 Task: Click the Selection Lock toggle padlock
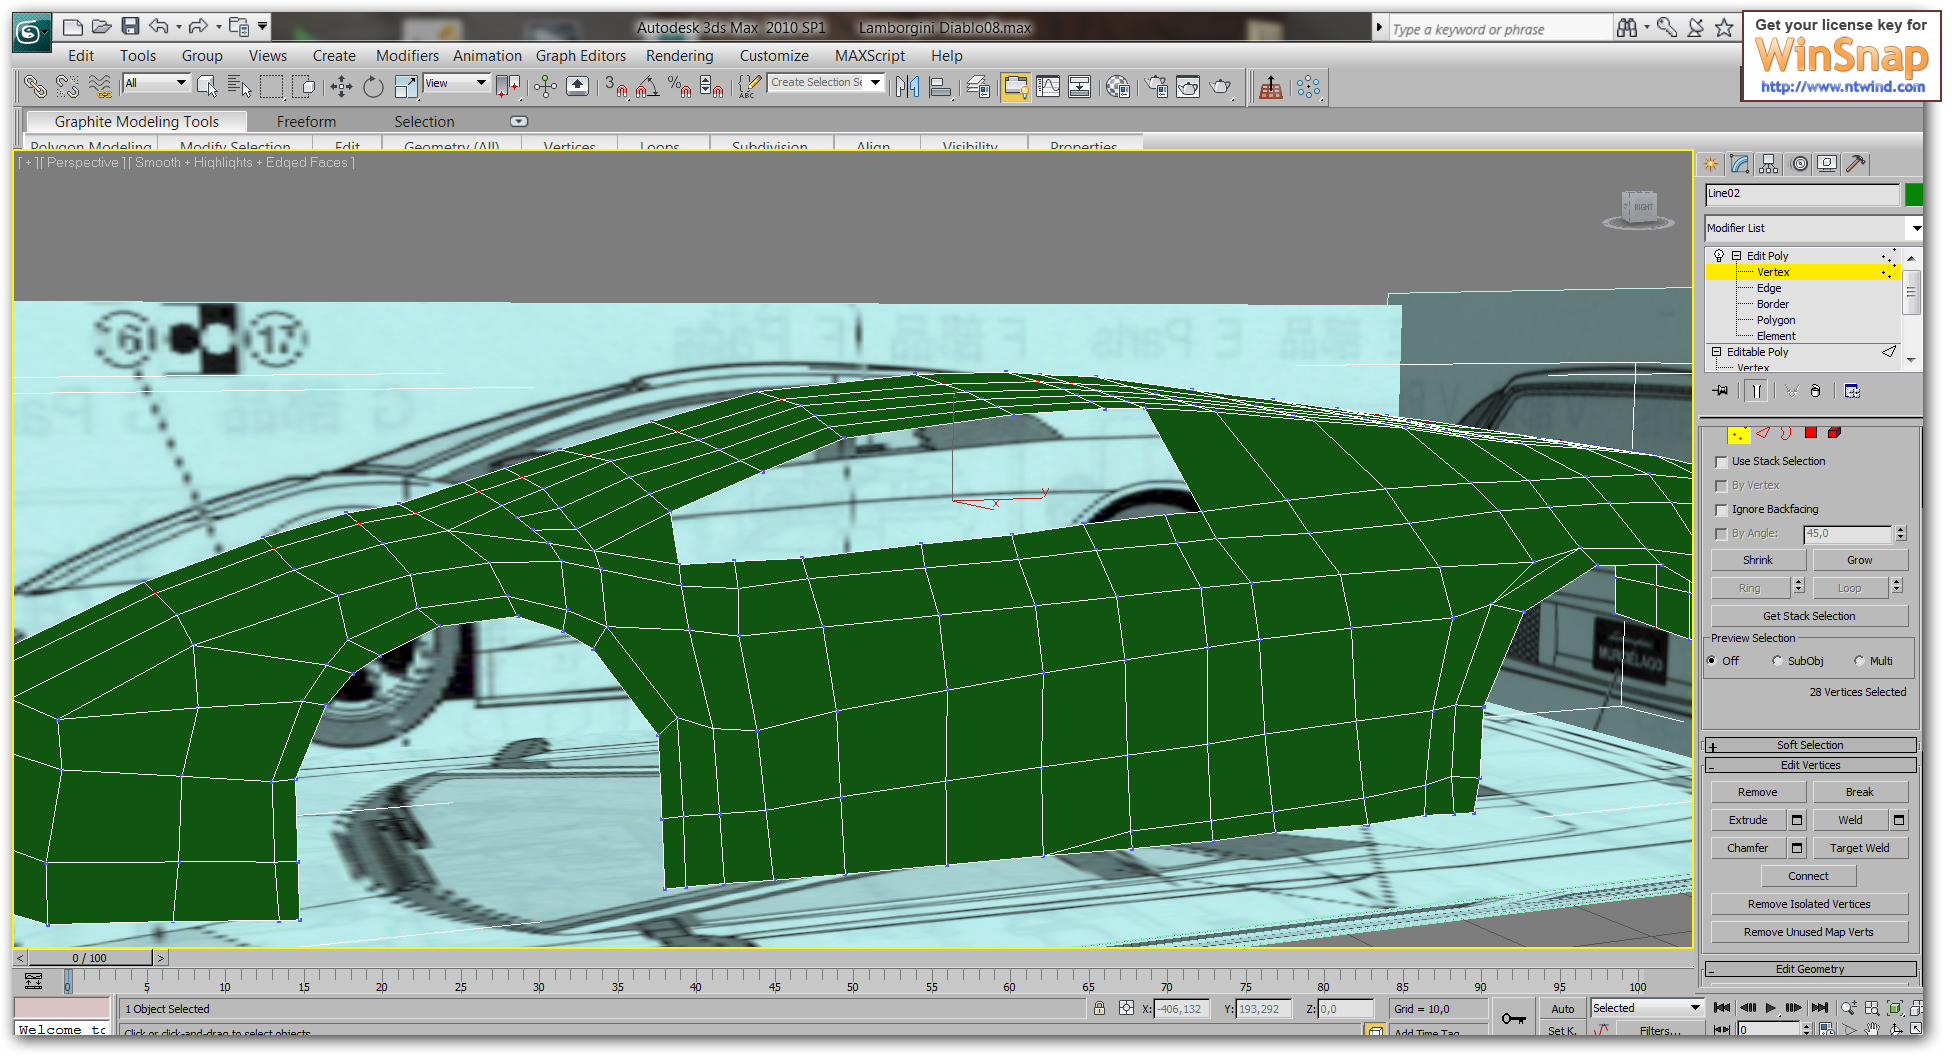(1099, 1009)
